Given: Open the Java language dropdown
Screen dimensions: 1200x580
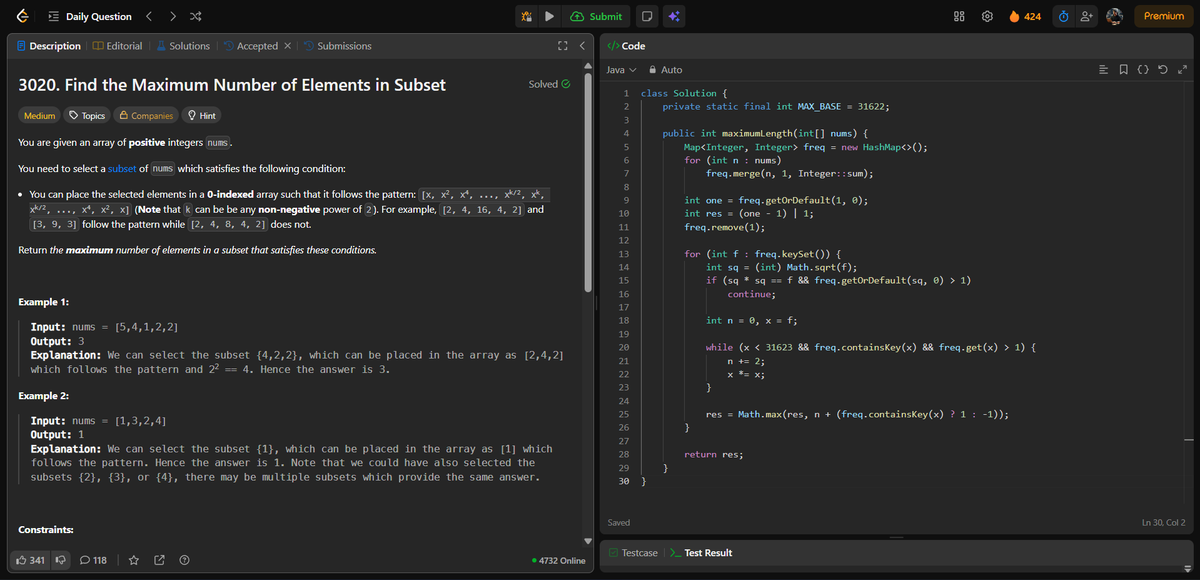Looking at the screenshot, I should [x=621, y=70].
